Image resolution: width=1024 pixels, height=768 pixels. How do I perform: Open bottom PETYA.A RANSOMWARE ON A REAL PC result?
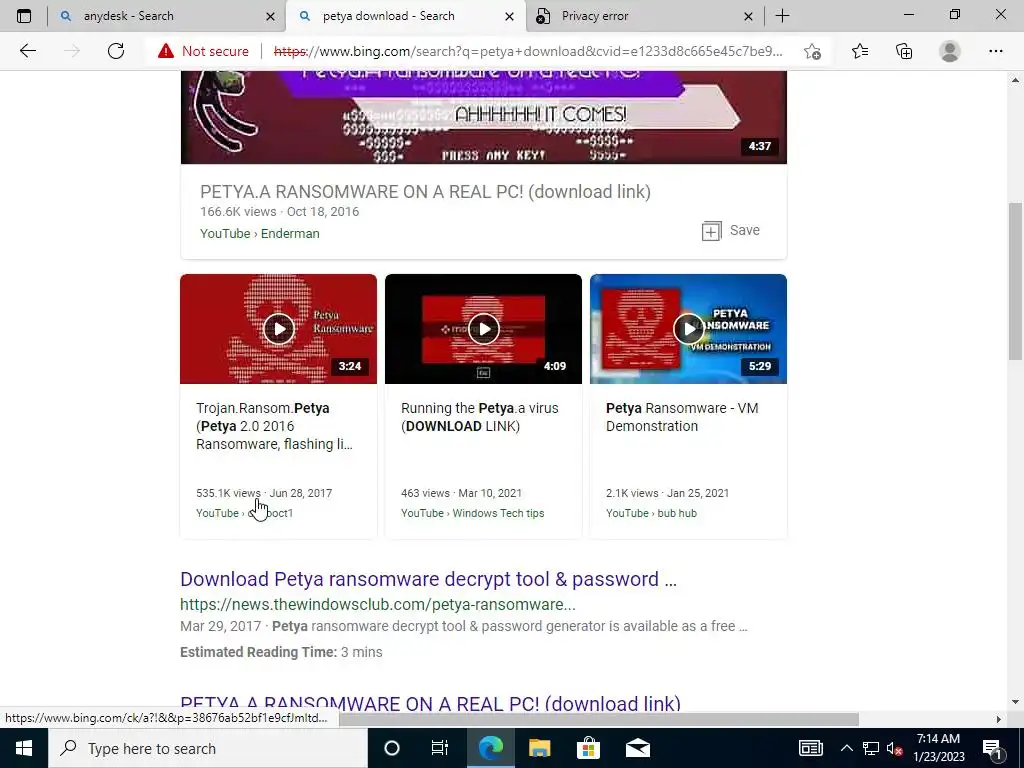click(430, 703)
